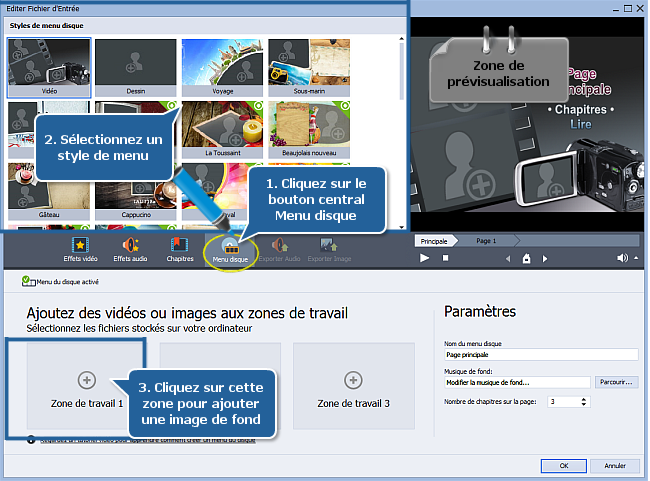Click plus icon in Zone de travail 3
This screenshot has height=481, width=650.
coord(353,380)
